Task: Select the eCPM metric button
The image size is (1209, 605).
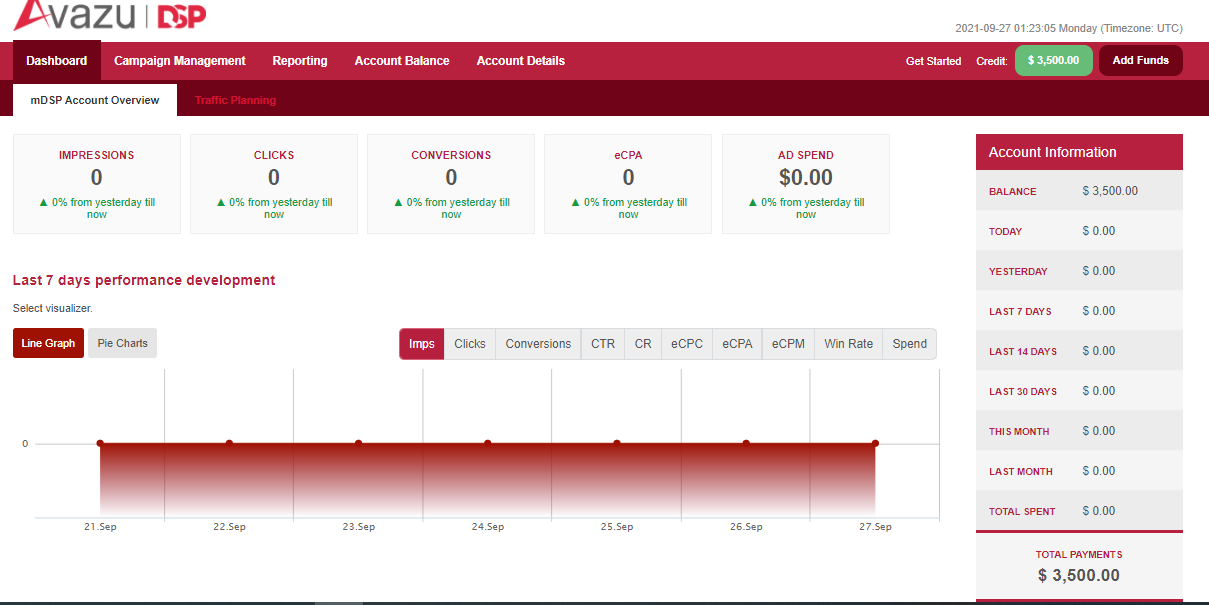Action: 788,344
